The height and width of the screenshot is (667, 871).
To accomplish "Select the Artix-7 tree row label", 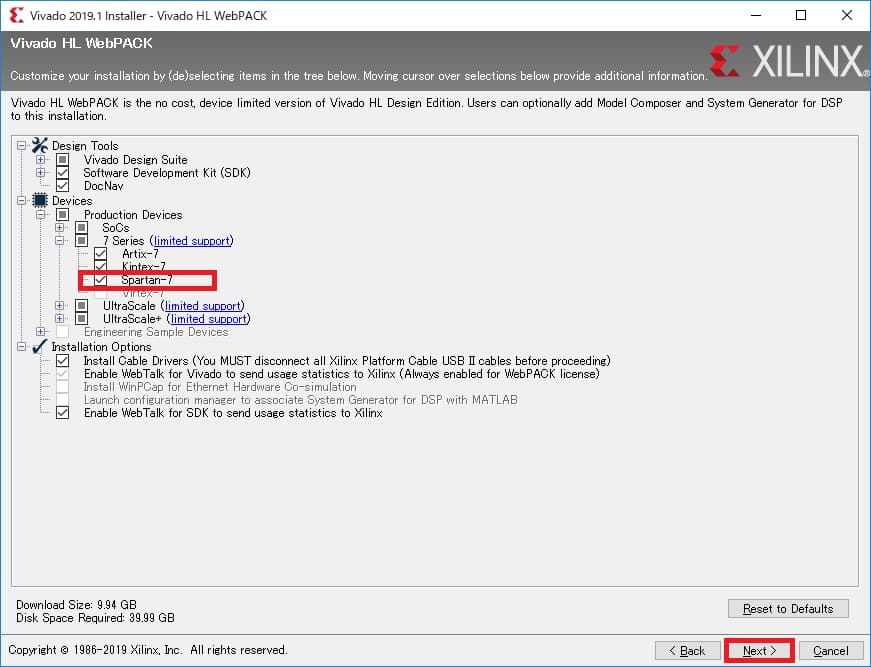I will click(x=141, y=254).
